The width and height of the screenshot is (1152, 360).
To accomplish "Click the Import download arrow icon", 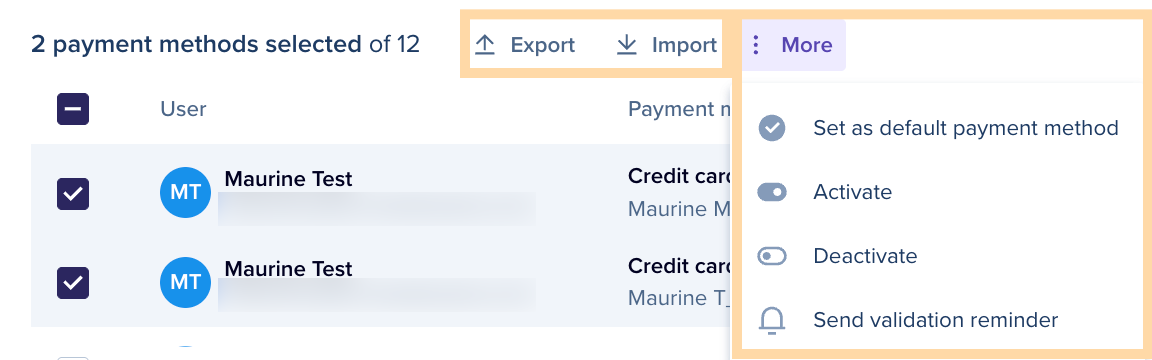I will [x=626, y=46].
